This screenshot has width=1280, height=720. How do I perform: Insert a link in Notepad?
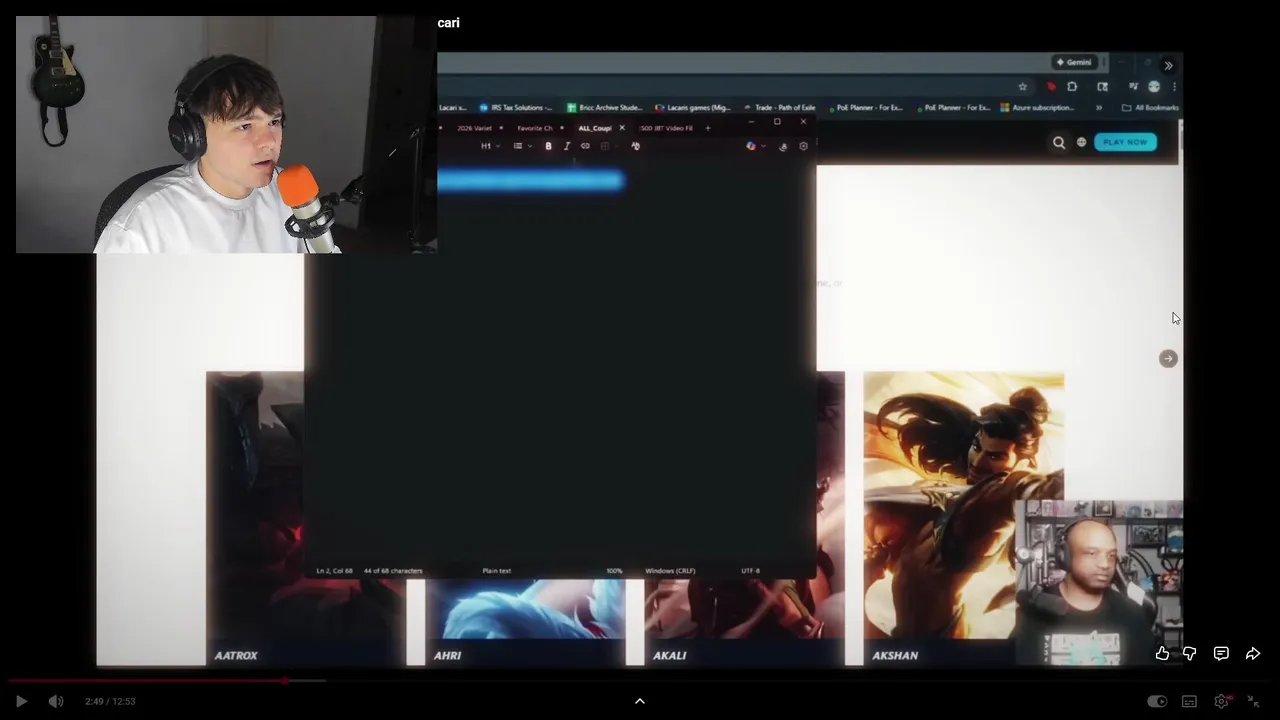coord(585,146)
